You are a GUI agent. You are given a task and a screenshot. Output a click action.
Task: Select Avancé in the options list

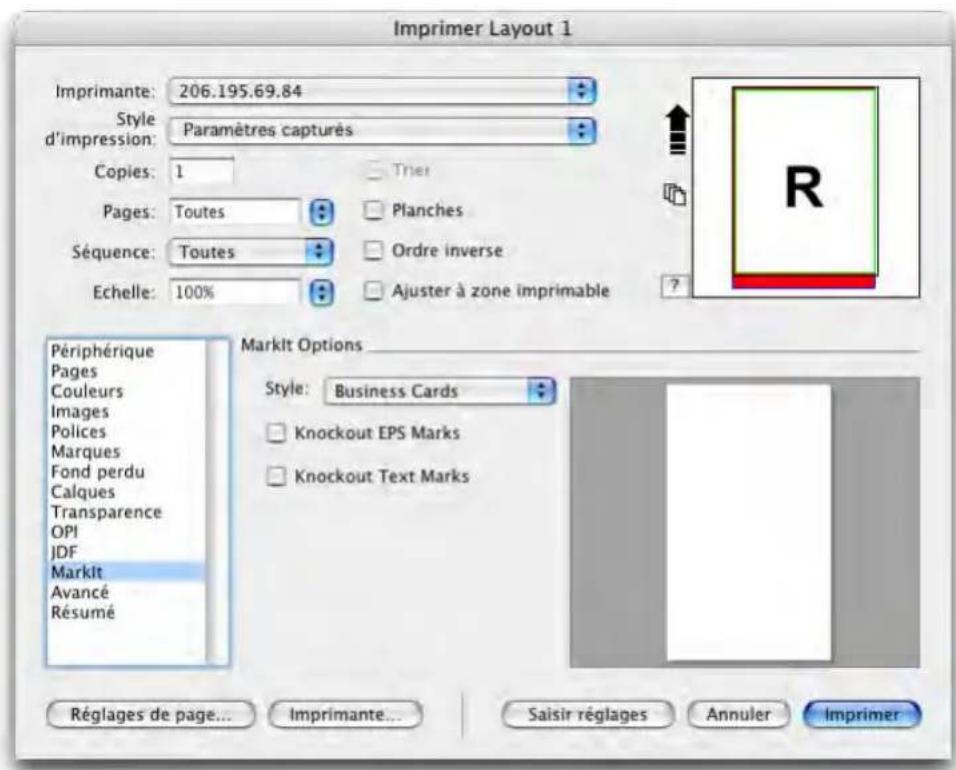coord(127,593)
